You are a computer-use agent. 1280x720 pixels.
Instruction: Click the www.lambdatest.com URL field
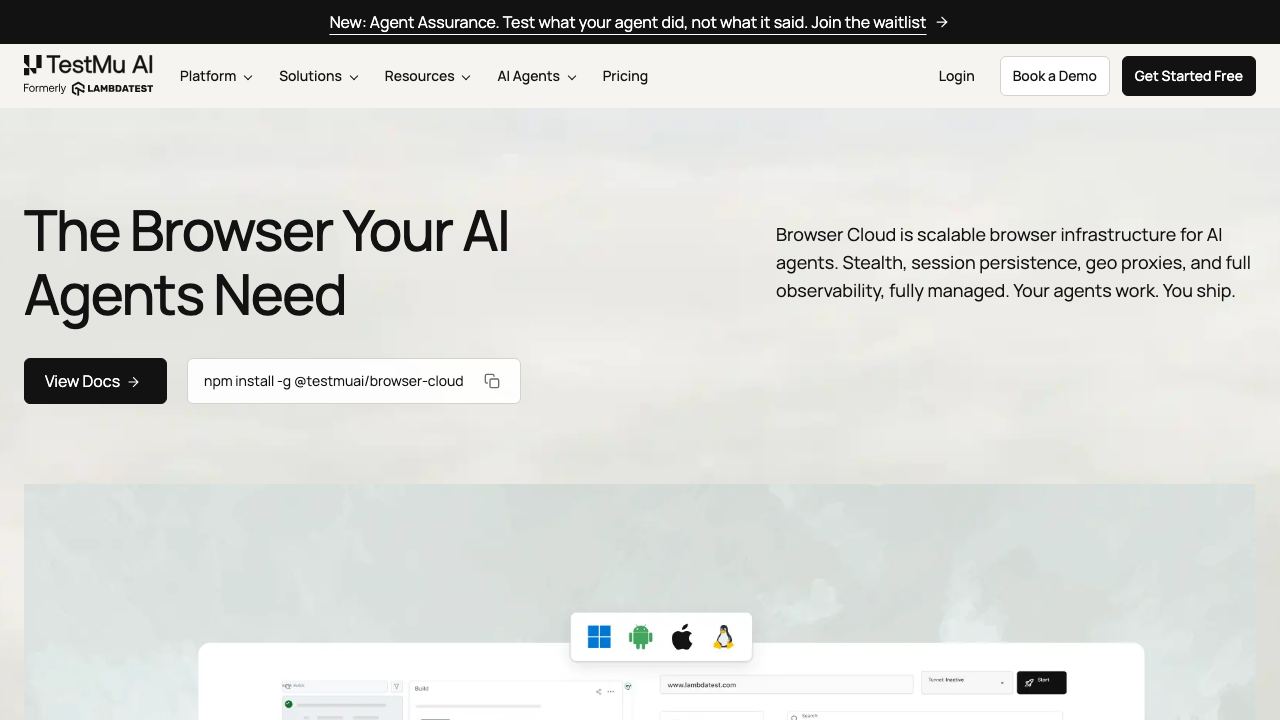[x=787, y=685]
